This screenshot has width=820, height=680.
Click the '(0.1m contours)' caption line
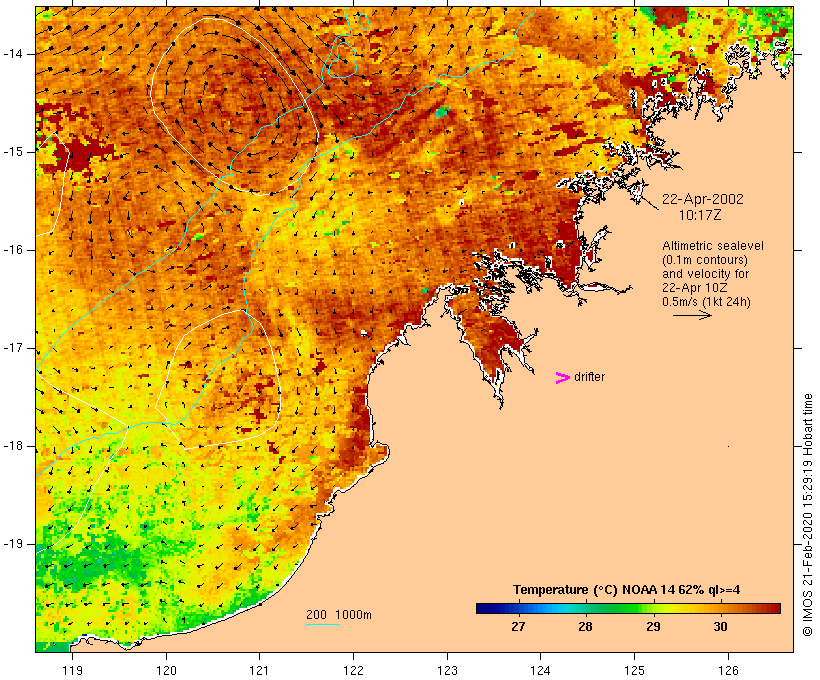pos(705,259)
